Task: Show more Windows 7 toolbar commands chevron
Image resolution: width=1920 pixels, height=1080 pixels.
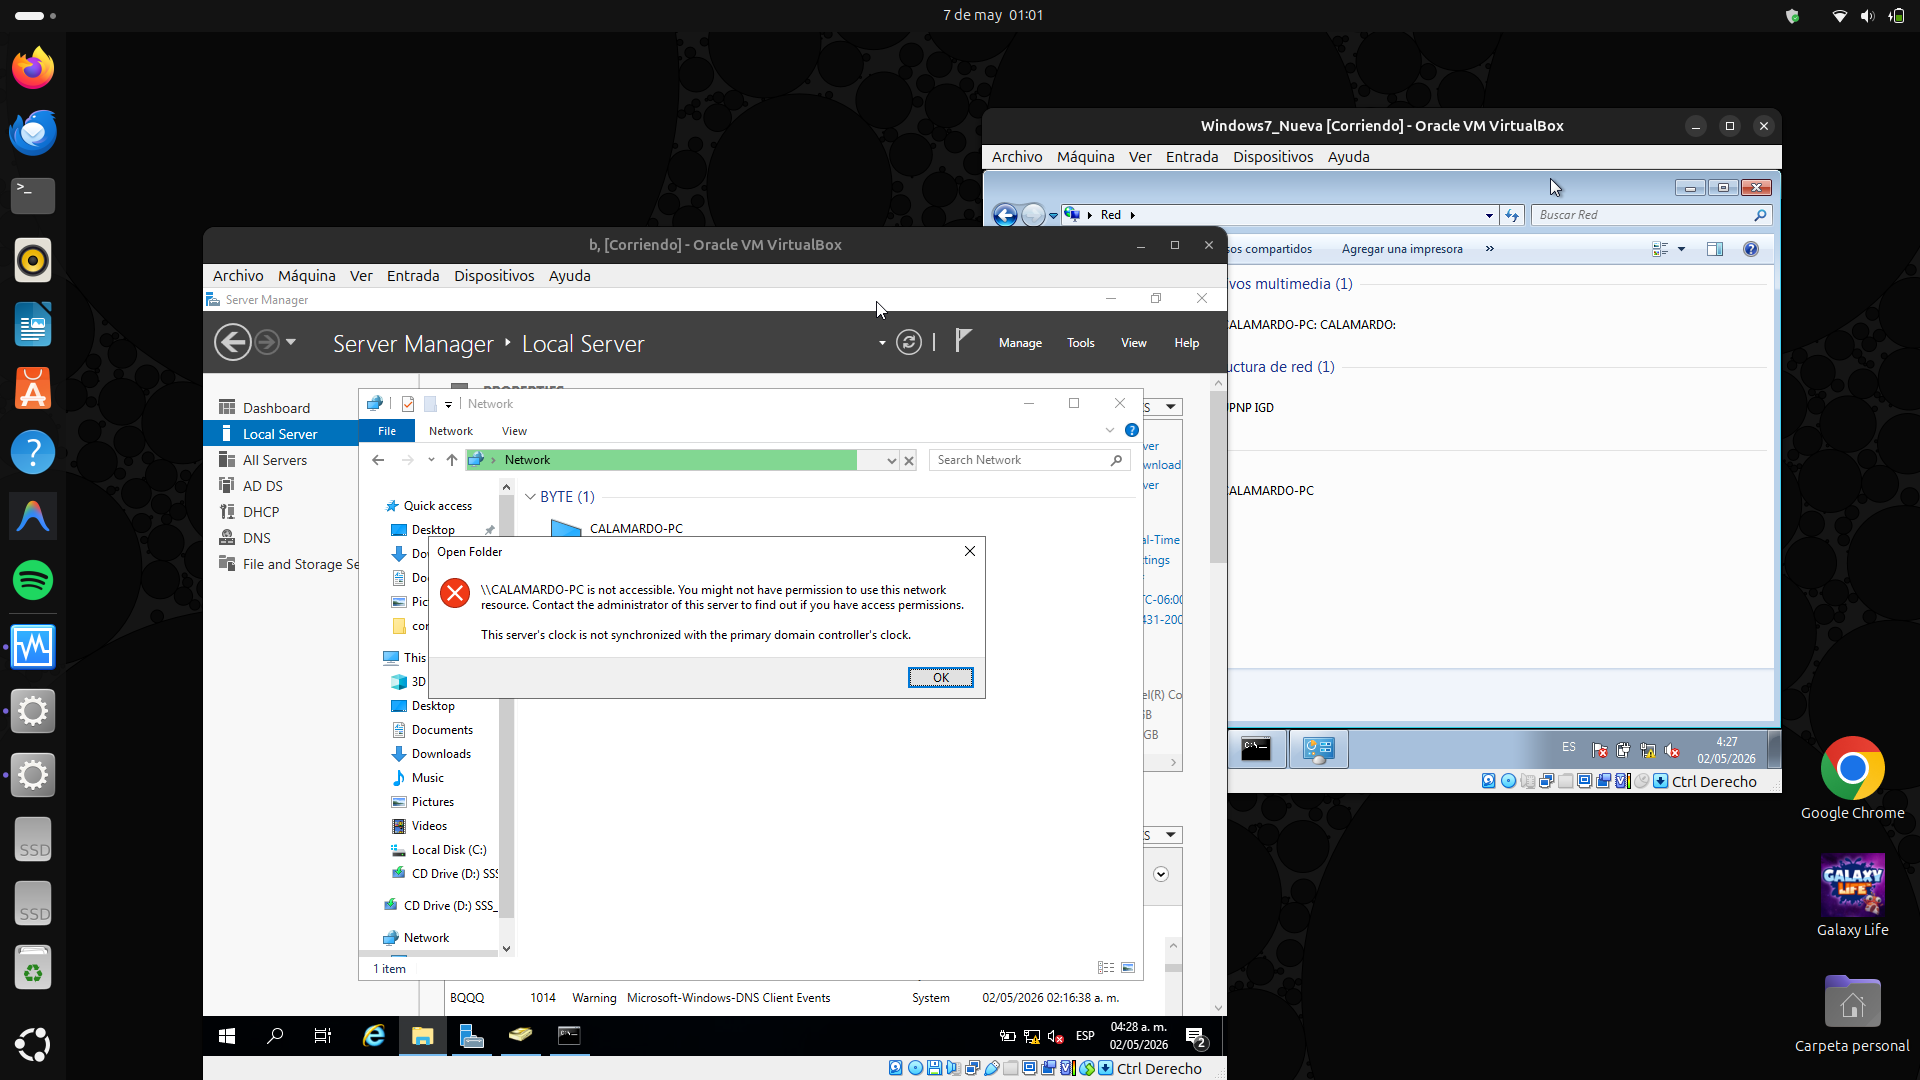Action: 1489,249
